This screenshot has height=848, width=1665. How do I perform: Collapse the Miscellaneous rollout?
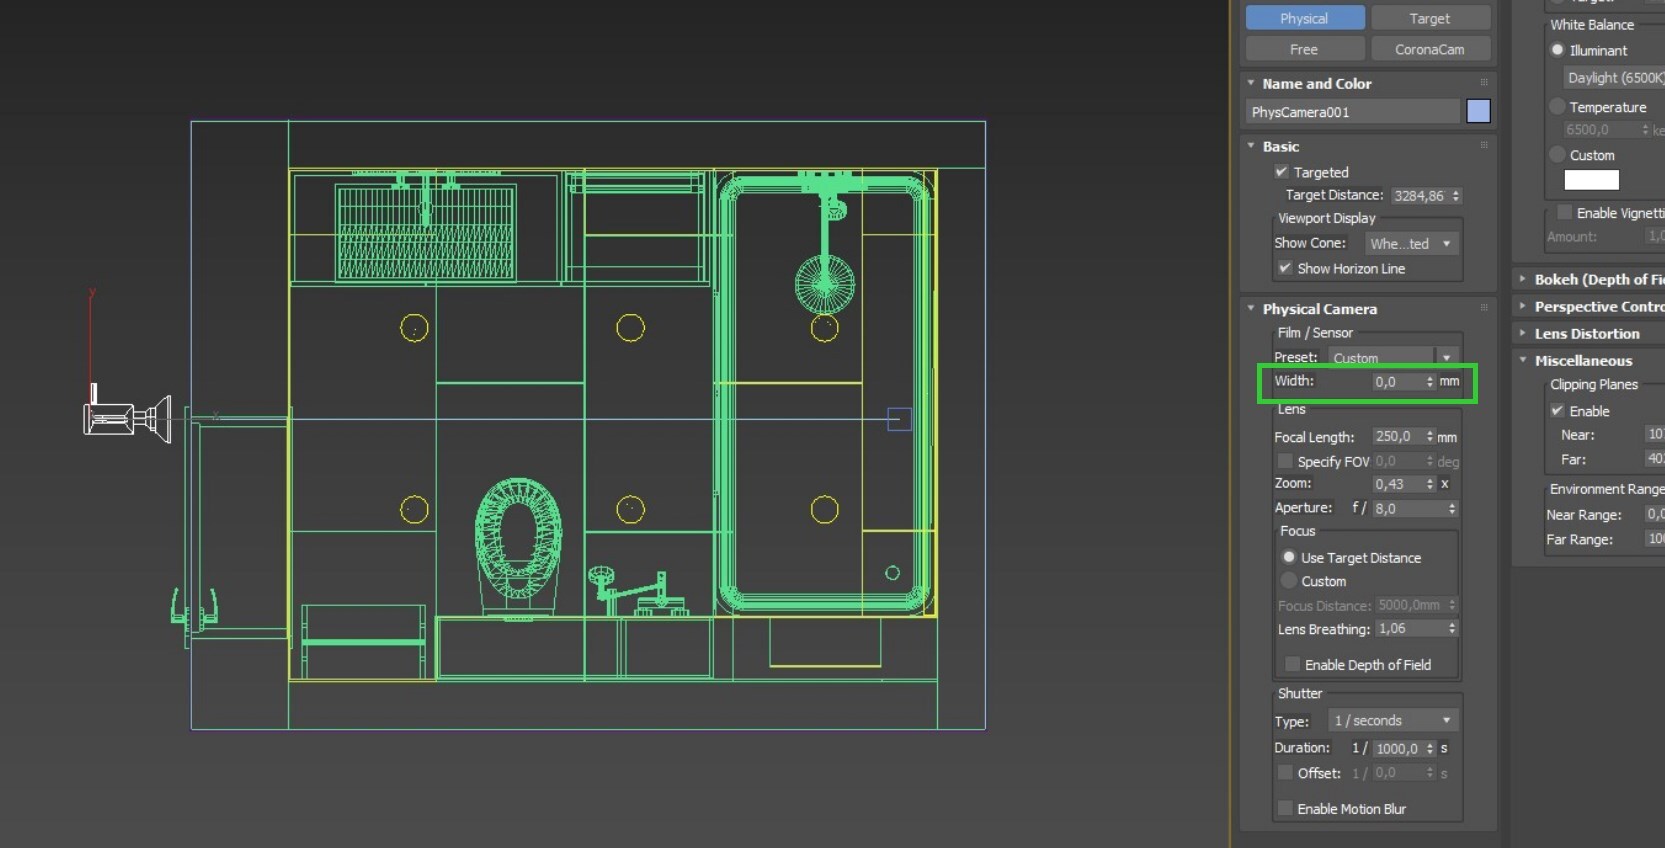pyautogui.click(x=1523, y=360)
